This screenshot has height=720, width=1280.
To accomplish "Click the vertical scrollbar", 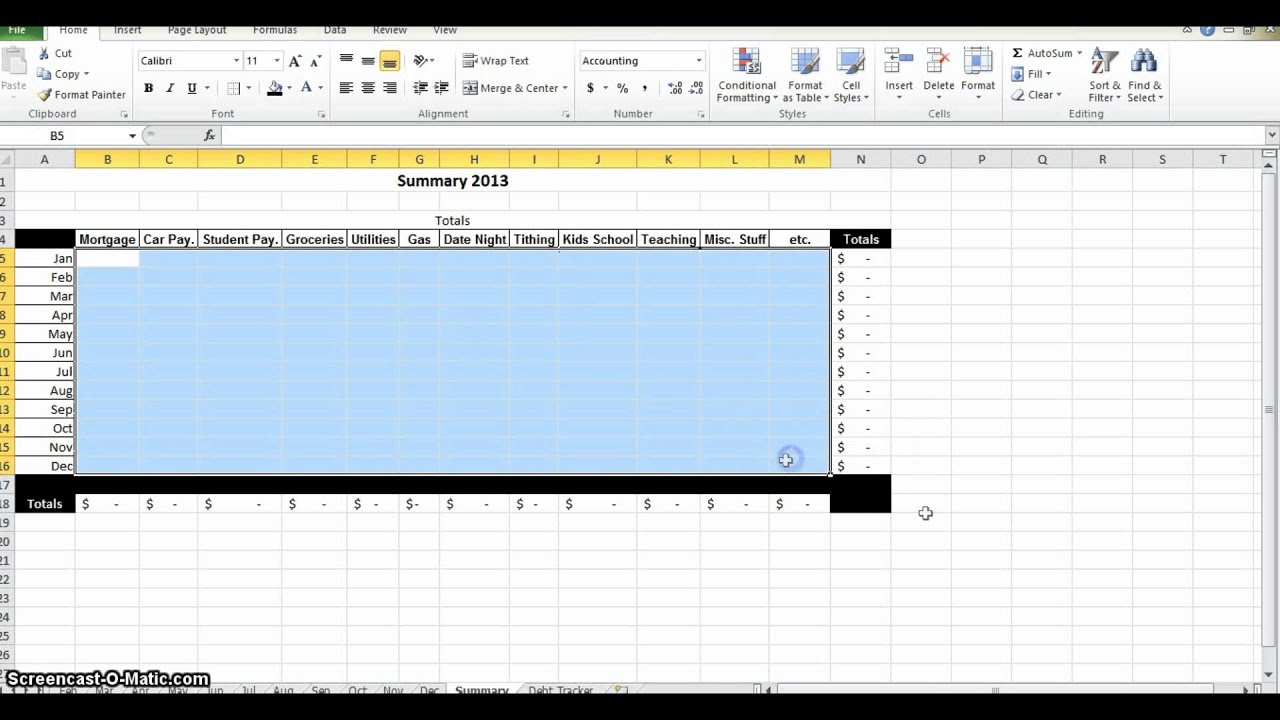I will [x=1269, y=410].
